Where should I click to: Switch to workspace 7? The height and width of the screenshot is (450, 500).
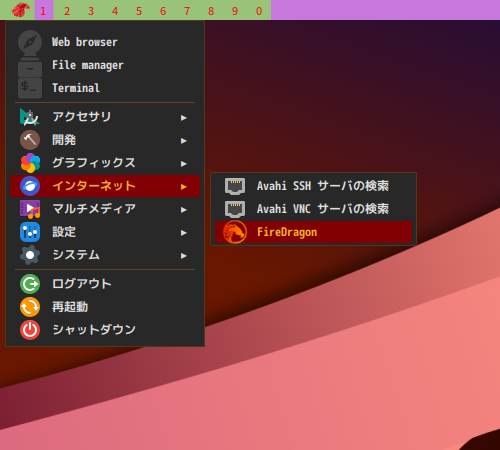pos(187,11)
